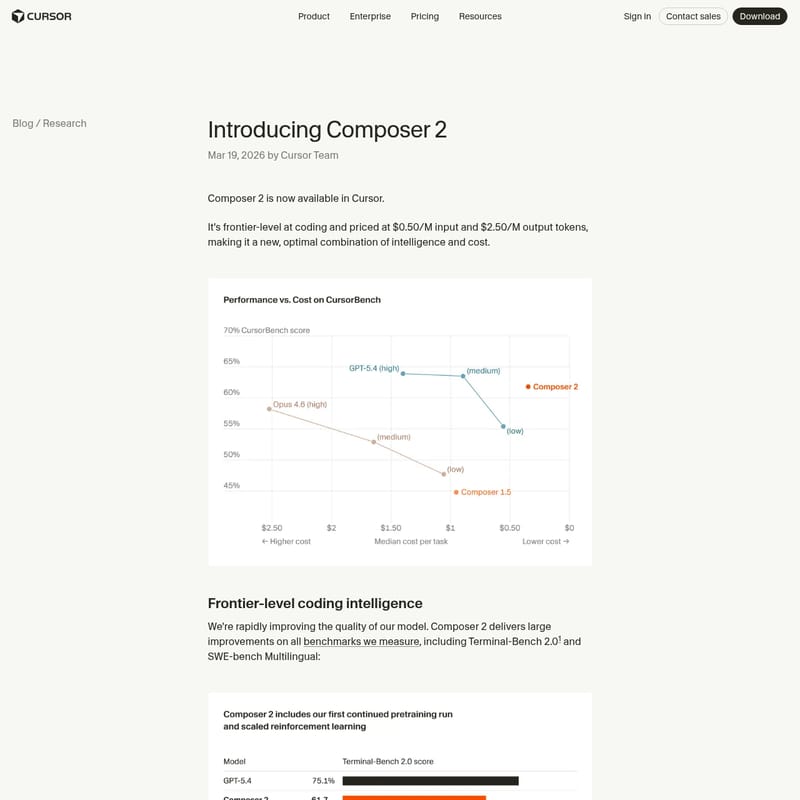Click the Opus 4.6 (medium) chart point
Screen dimensions: 800x800
point(373,442)
